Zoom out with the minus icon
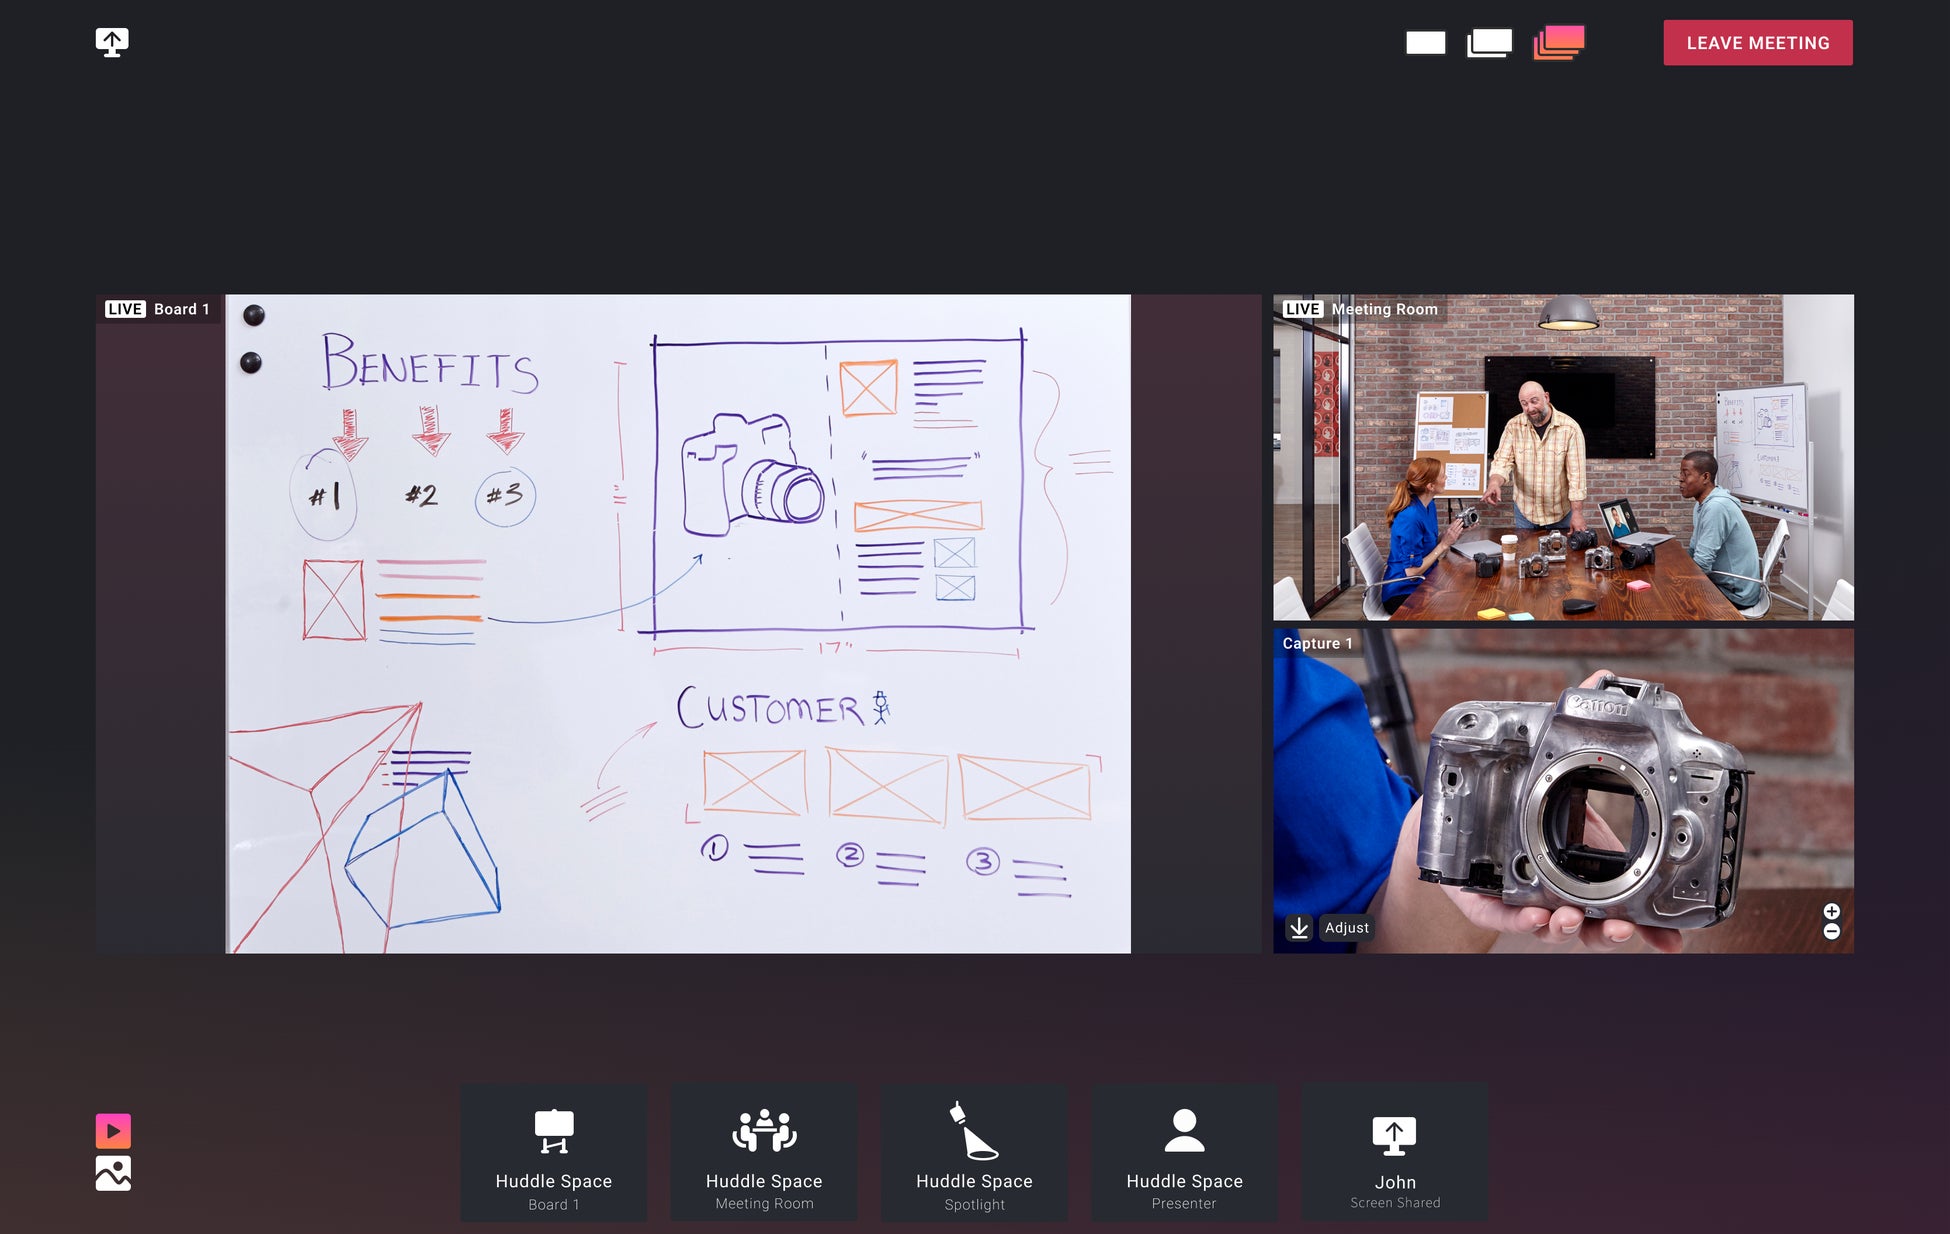1950x1234 pixels. coord(1831,931)
